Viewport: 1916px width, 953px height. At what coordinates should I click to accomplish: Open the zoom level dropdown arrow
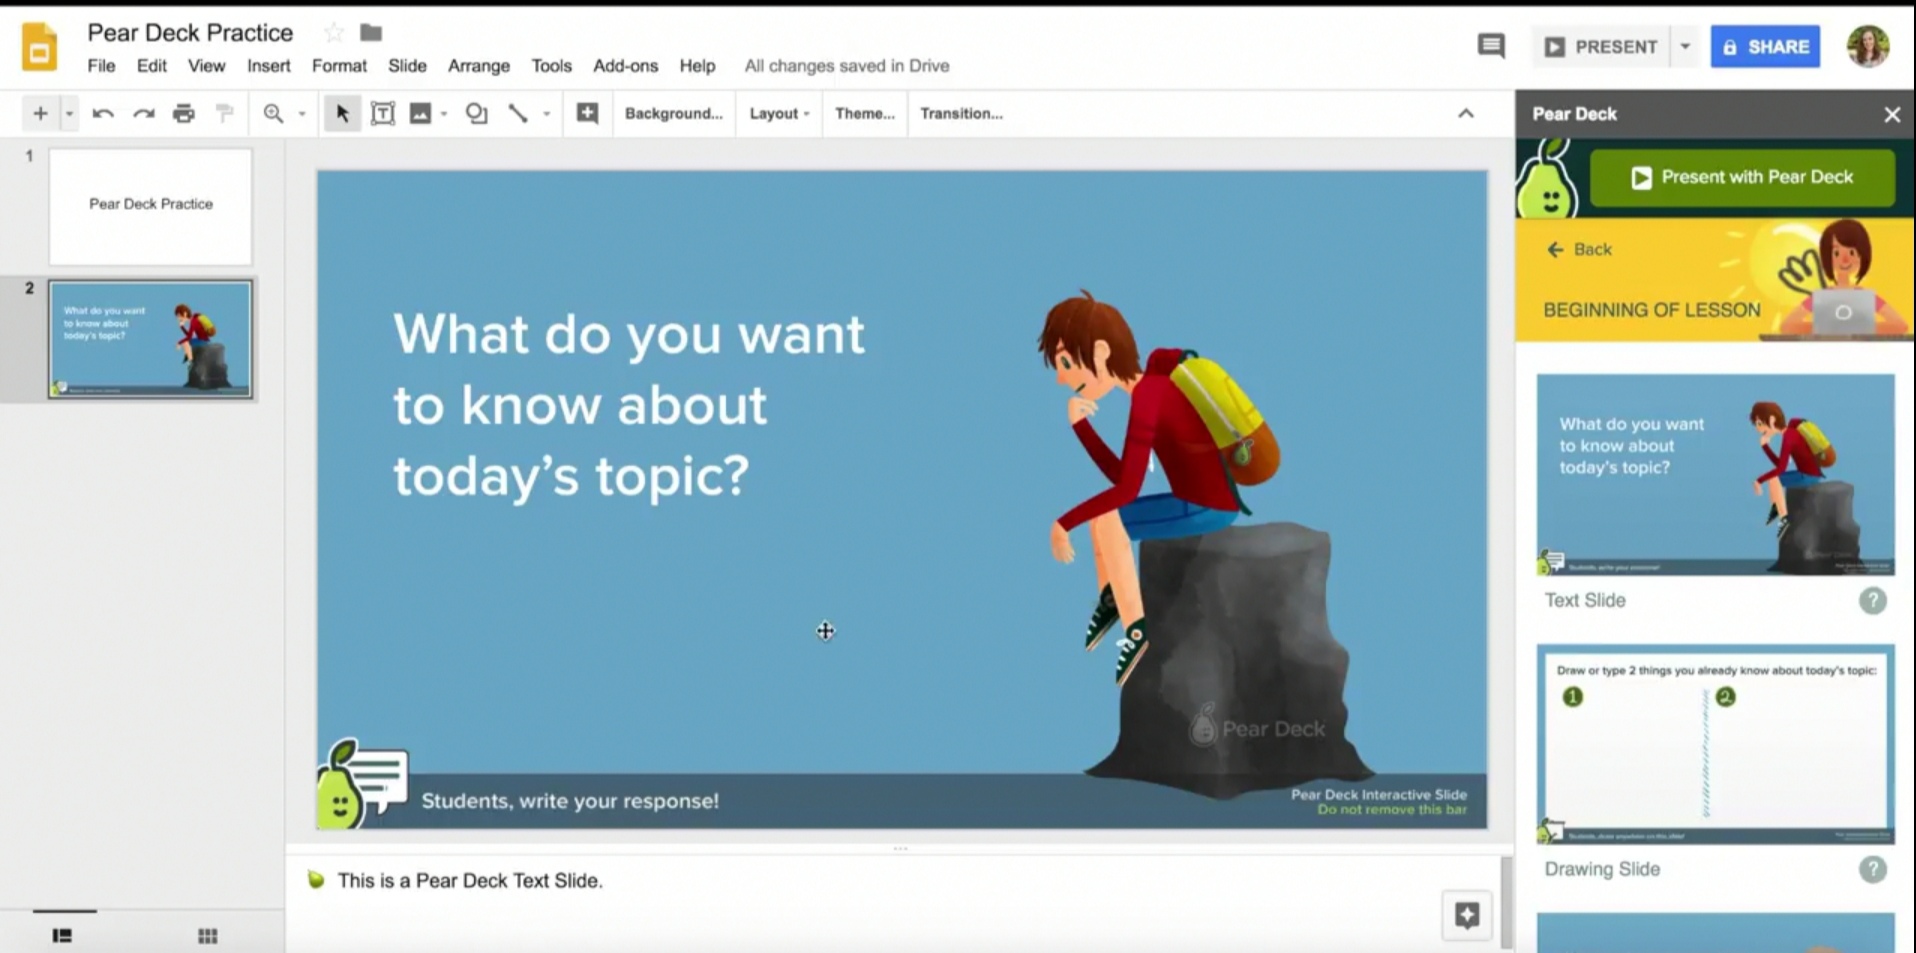click(302, 113)
